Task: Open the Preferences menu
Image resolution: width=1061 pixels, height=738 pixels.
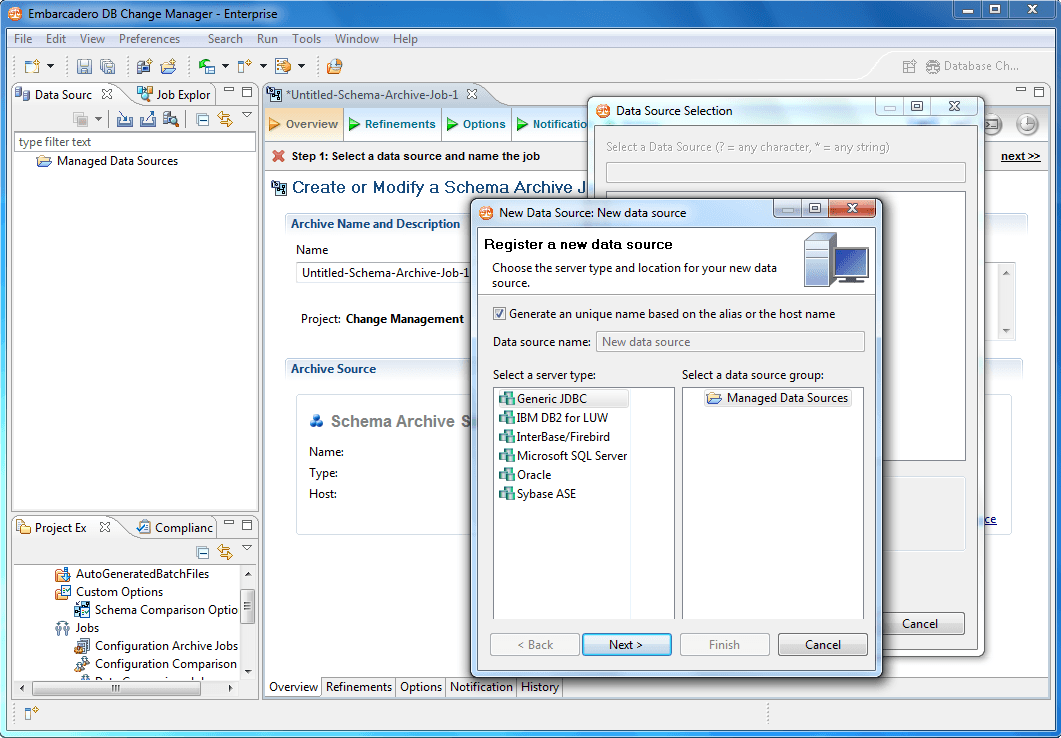Action: coord(150,39)
